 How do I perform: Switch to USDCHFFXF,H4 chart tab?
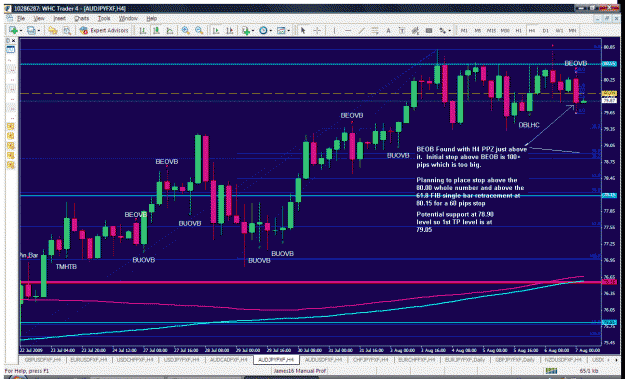coord(135,360)
